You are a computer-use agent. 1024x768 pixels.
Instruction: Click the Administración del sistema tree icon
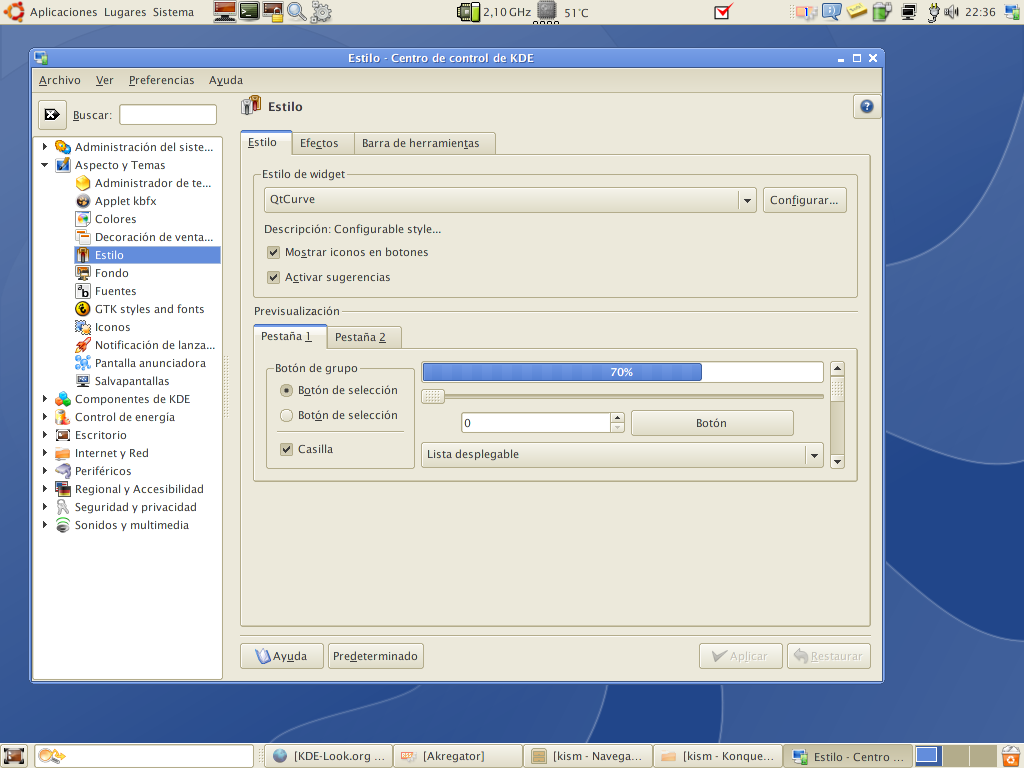tap(63, 147)
